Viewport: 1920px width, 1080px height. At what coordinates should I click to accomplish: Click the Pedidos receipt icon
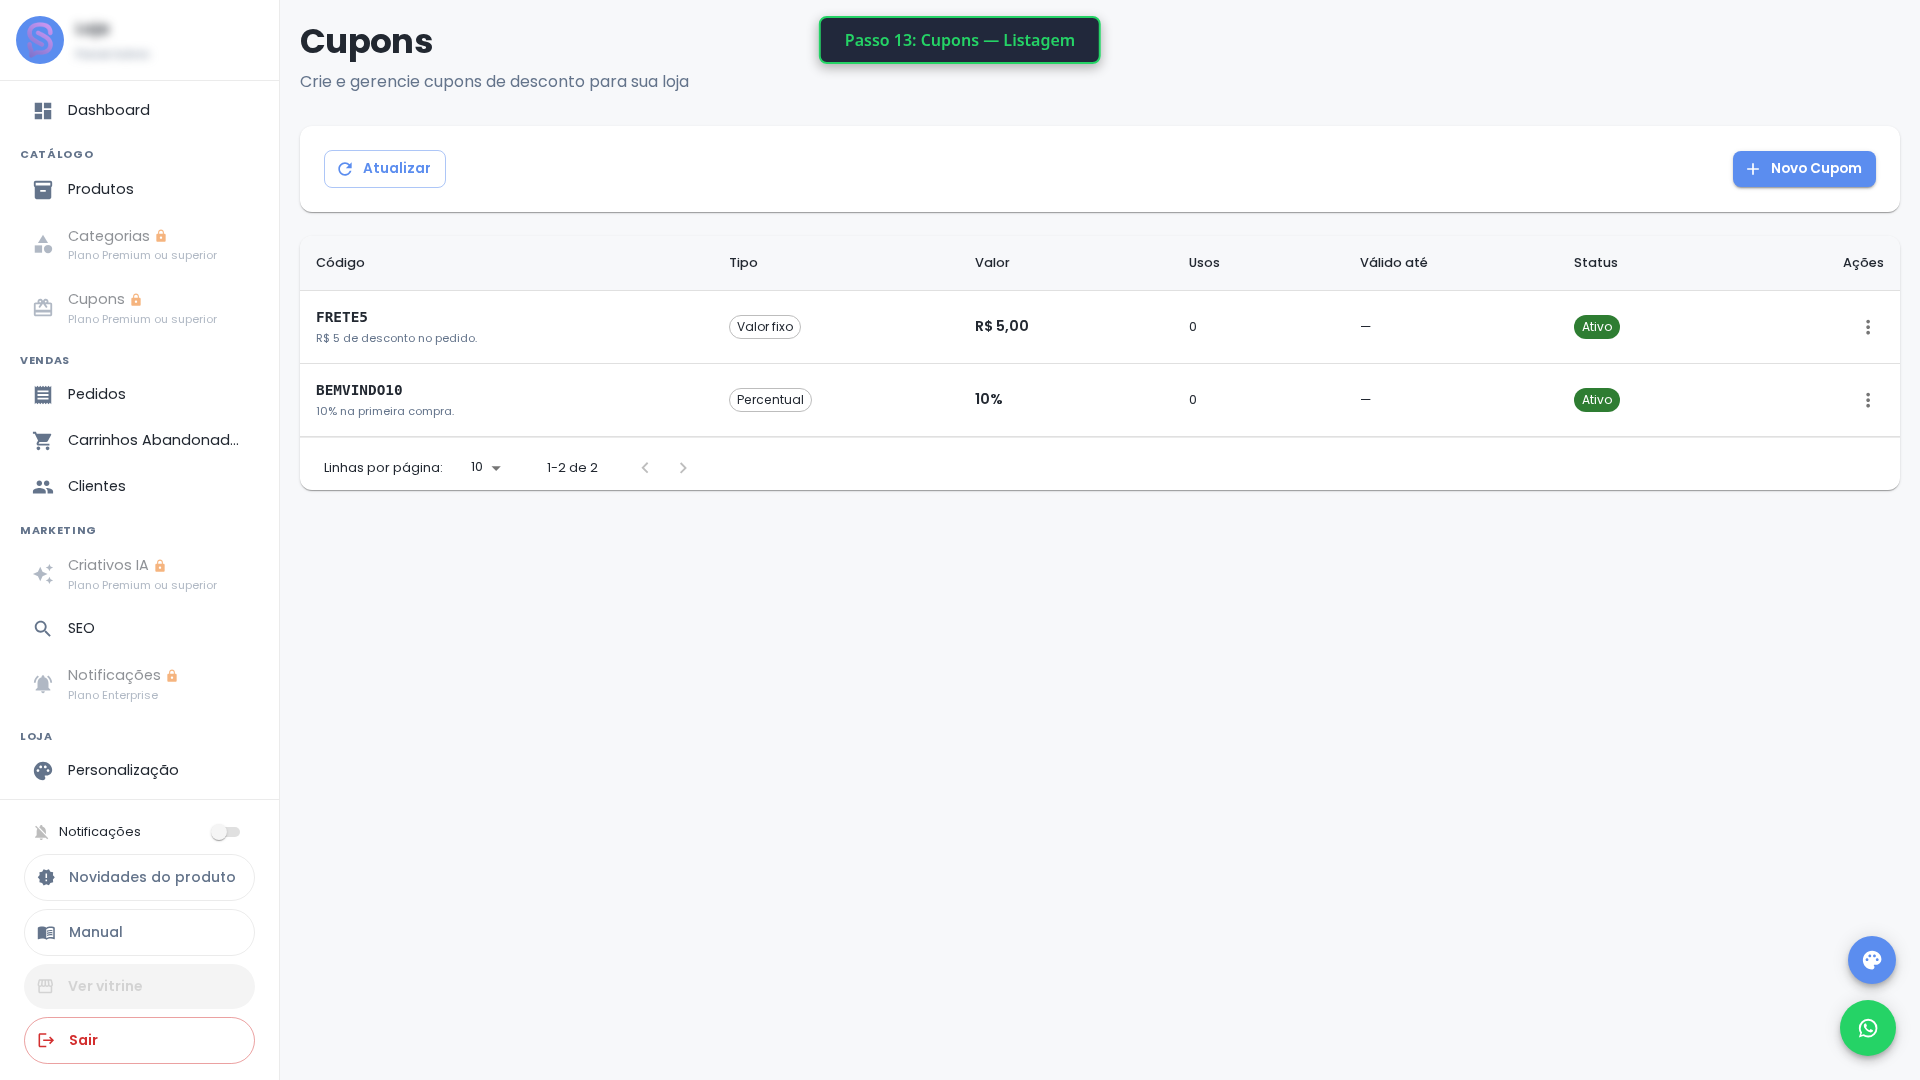pyautogui.click(x=43, y=395)
